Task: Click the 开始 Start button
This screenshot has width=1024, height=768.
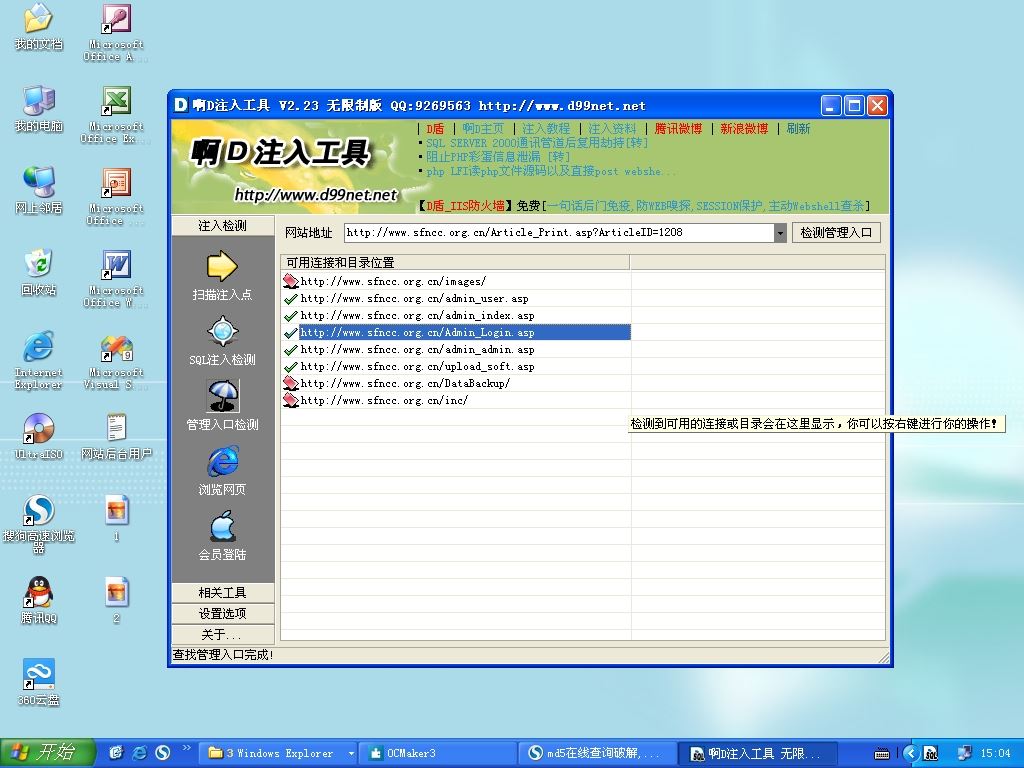Action: (x=48, y=753)
